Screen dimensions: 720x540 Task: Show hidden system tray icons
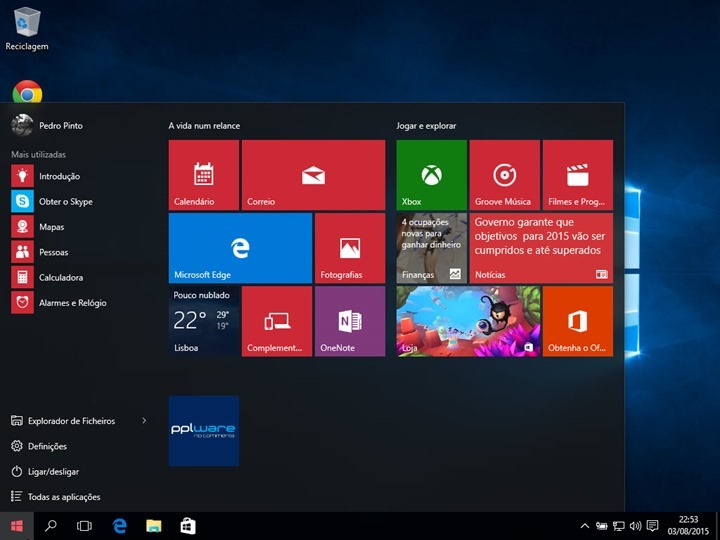tap(585, 526)
